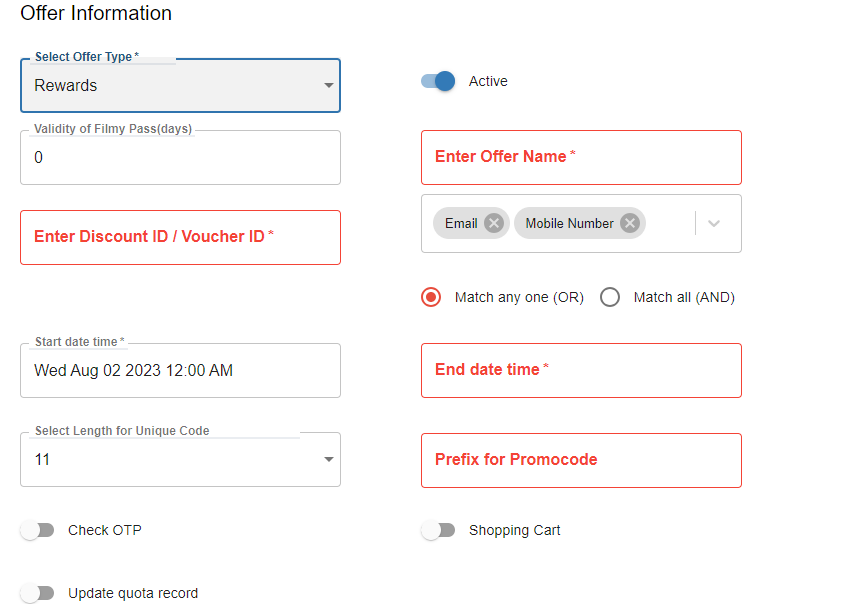Screen dimensions: 843x604
Task: Focus the Enter Discount ID / Voucher ID field
Action: tap(180, 237)
